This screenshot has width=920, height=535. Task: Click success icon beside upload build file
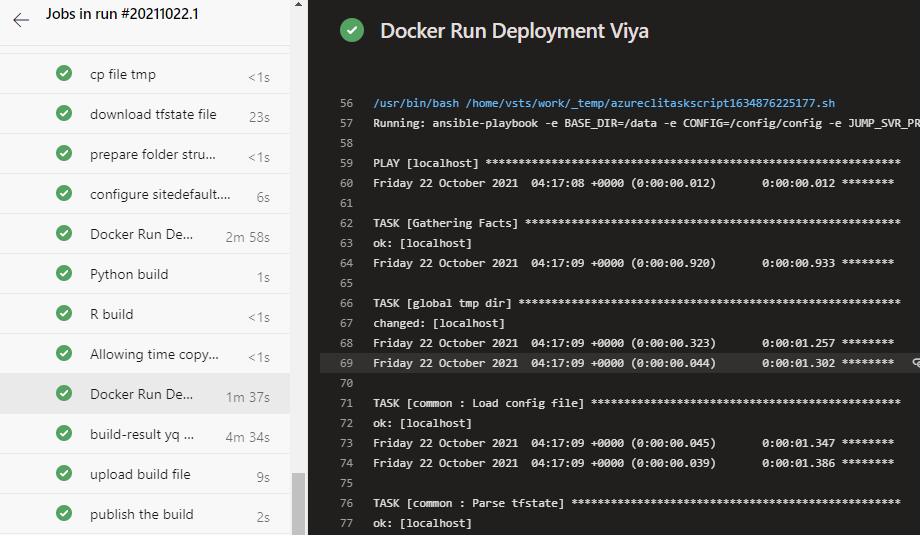click(64, 473)
